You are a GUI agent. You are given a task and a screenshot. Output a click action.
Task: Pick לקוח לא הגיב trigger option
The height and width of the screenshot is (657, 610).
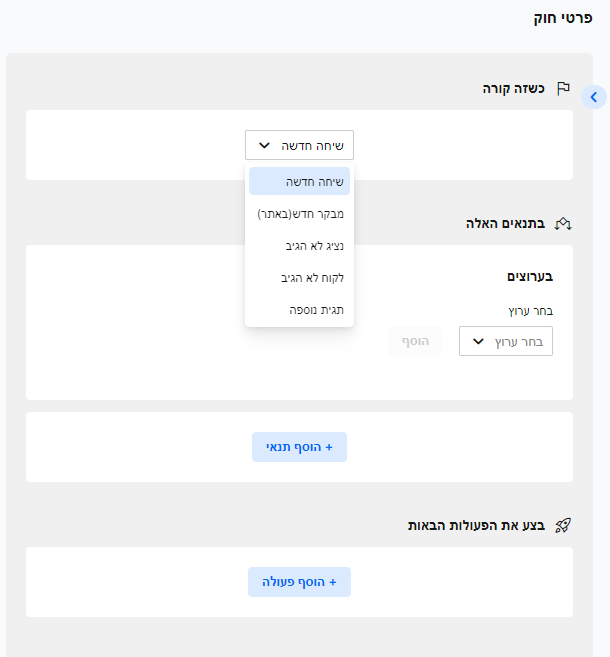[299, 278]
